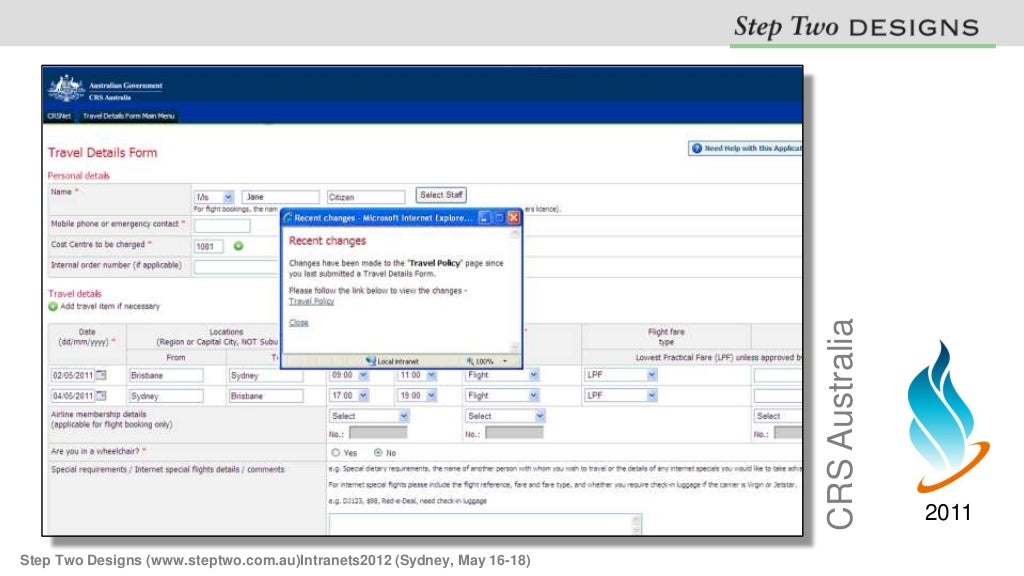Select Yes for wheelchair question

[336, 453]
